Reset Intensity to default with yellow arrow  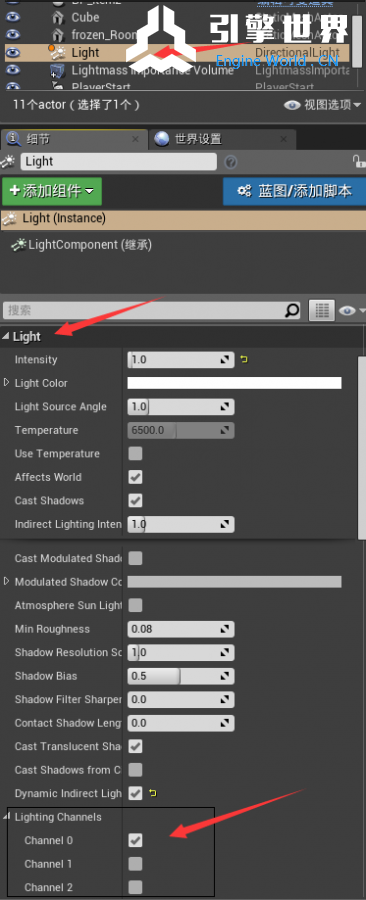click(244, 360)
